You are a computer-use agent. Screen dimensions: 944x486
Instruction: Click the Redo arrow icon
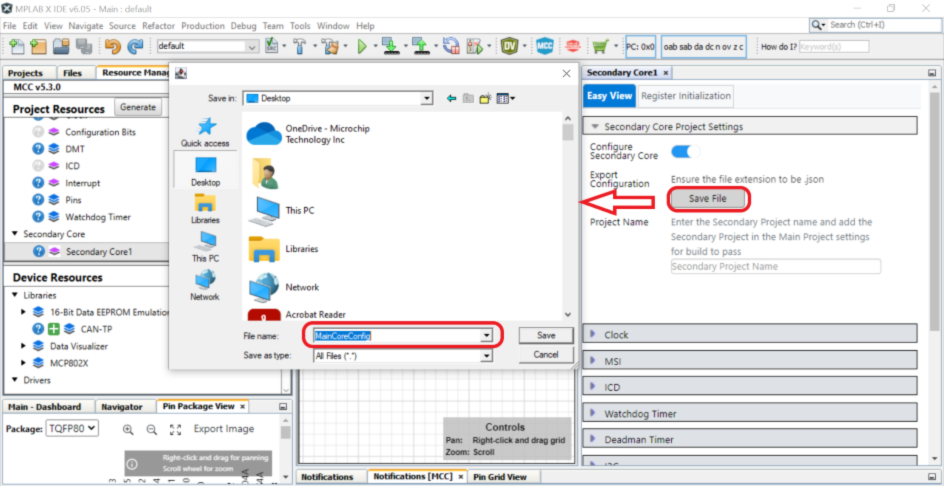click(136, 46)
